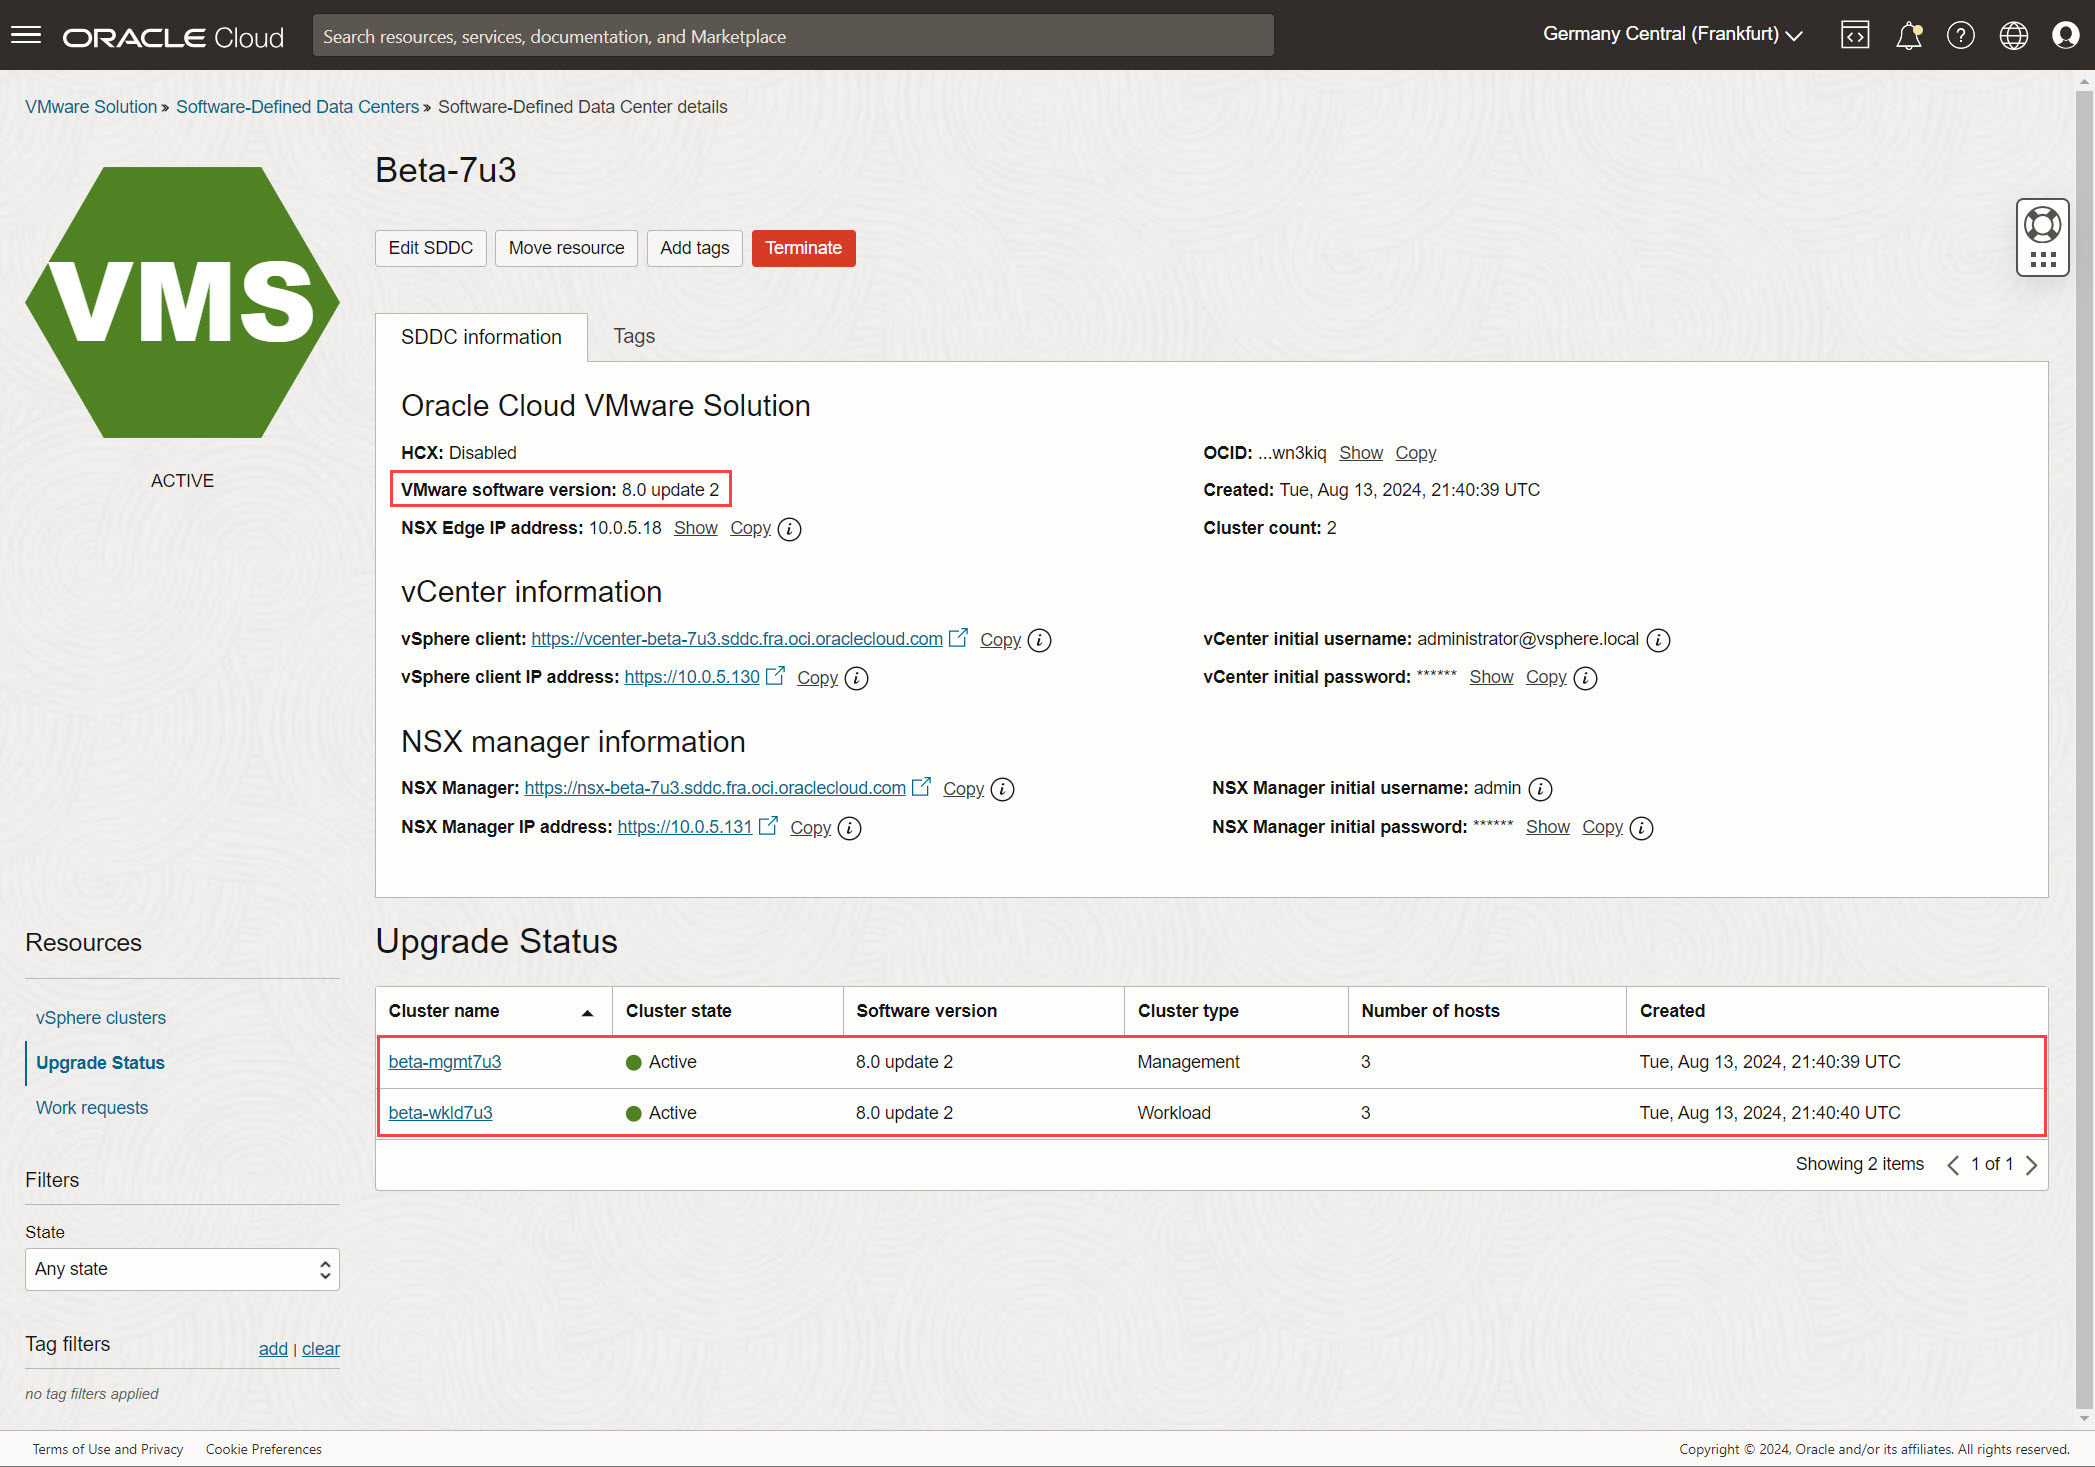This screenshot has width=2095, height=1467.
Task: Sort by Cluster name column arrow
Action: 588,1012
